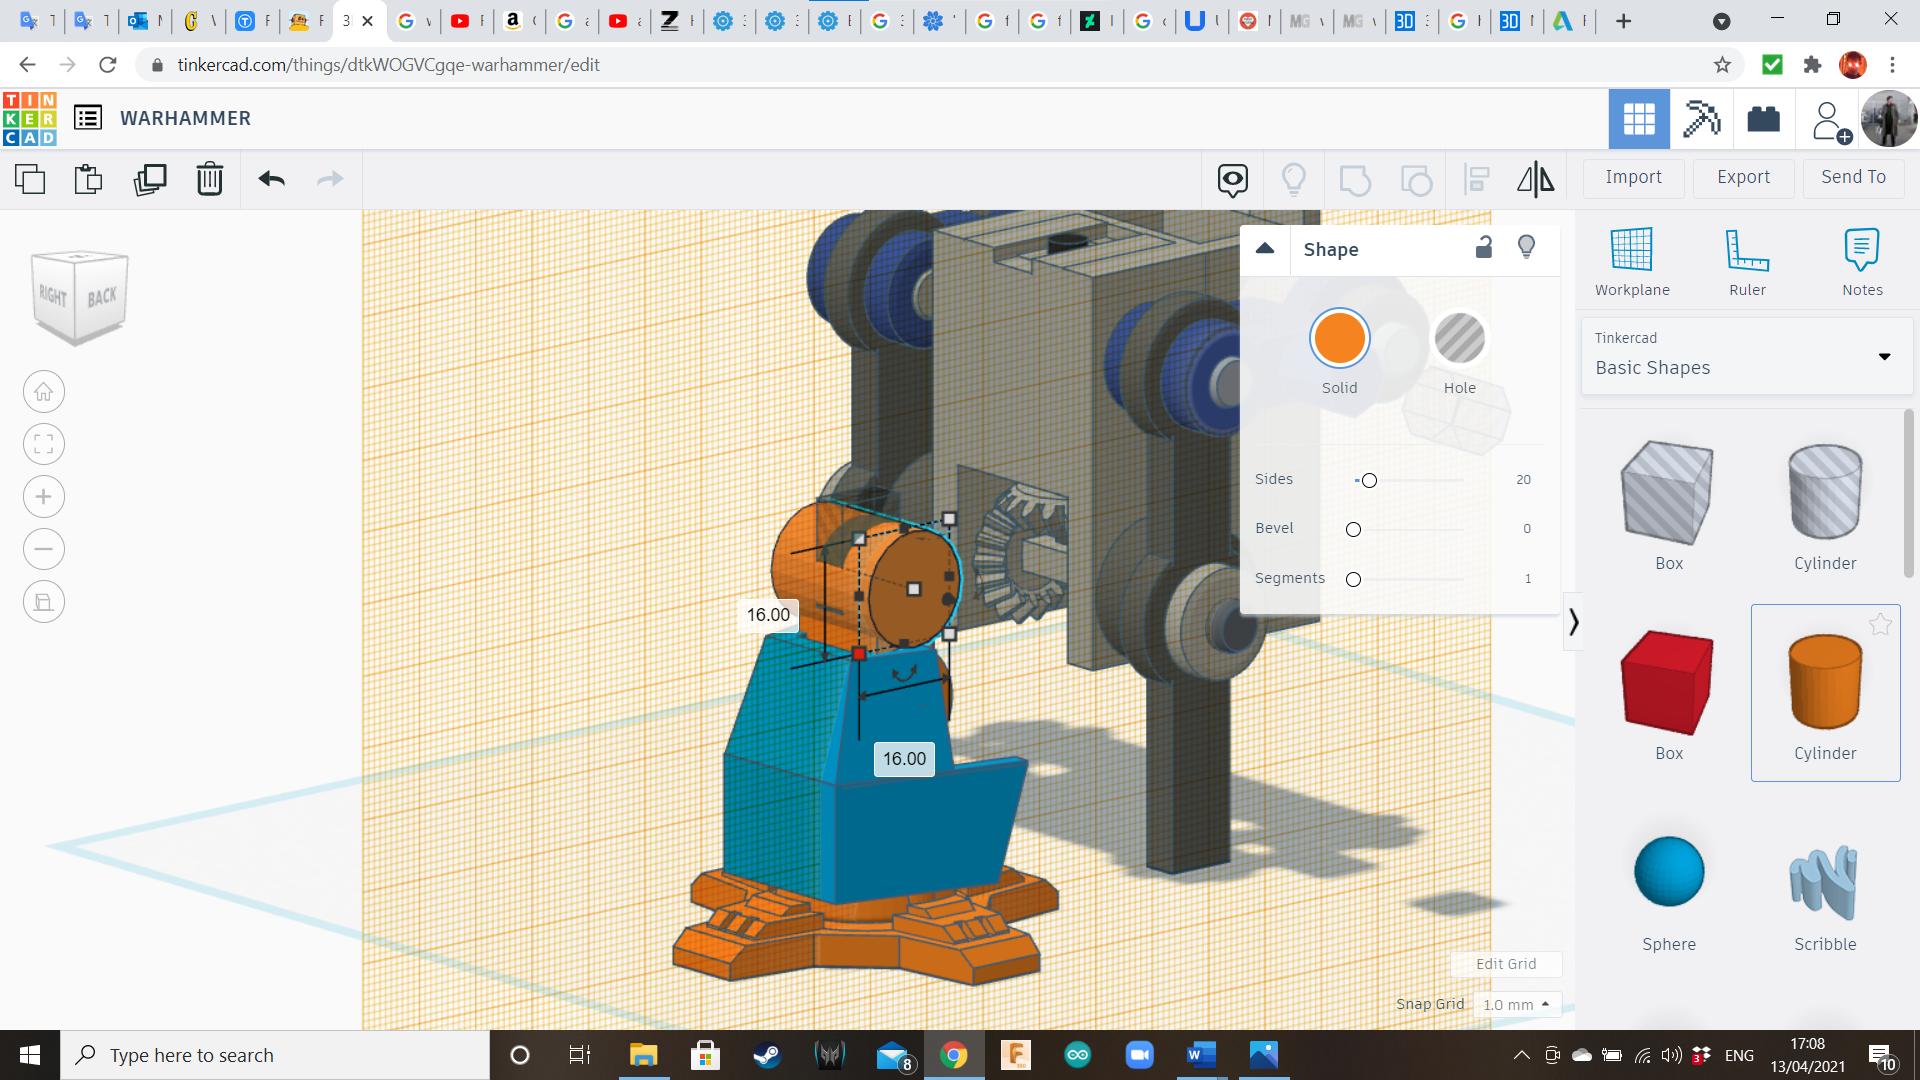This screenshot has width=1920, height=1080.
Task: Click the Sides slider handle
Action: point(1369,481)
